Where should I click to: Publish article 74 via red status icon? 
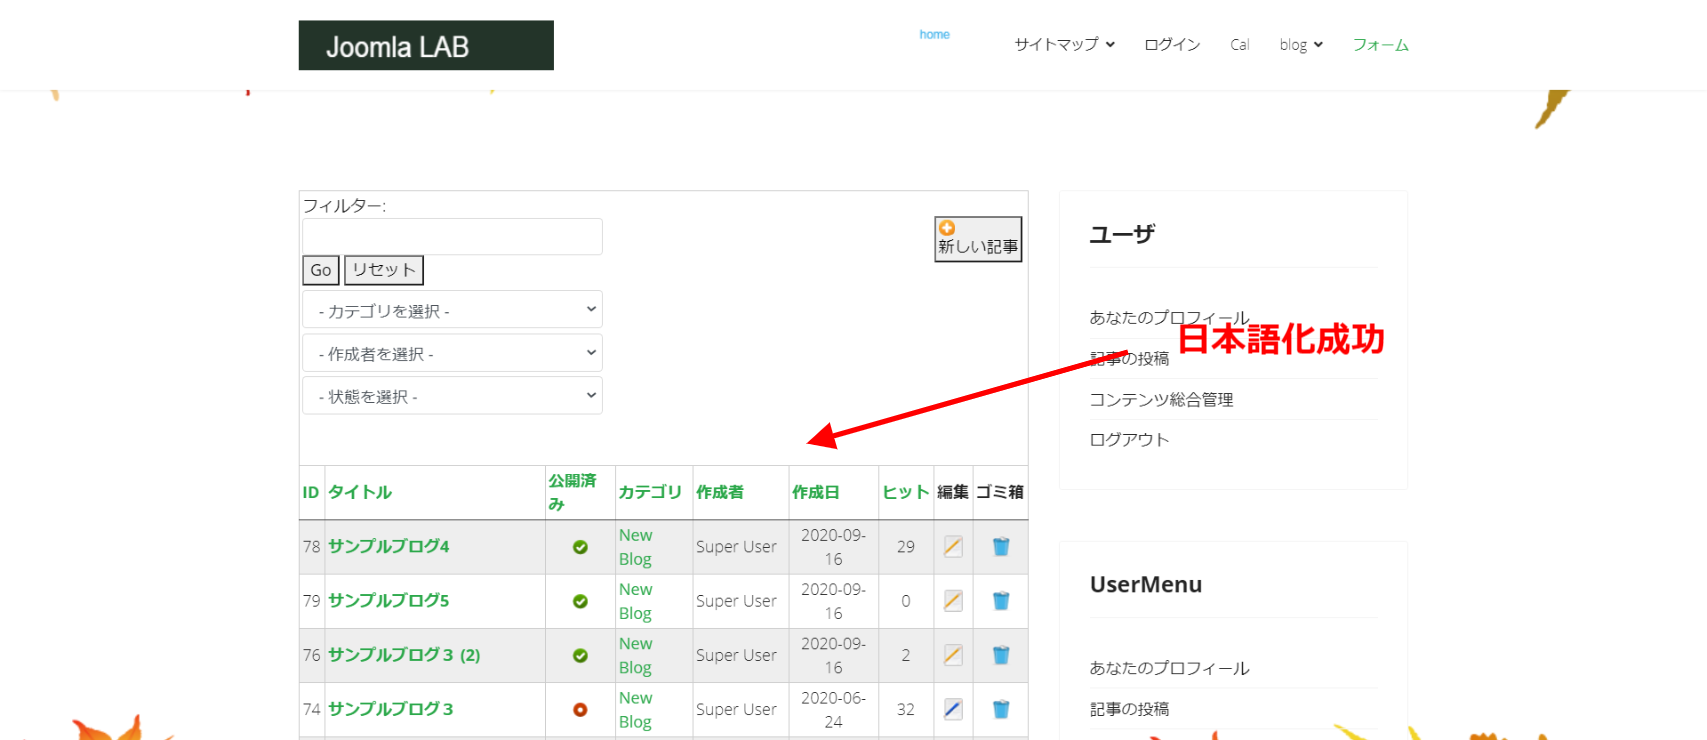(580, 709)
